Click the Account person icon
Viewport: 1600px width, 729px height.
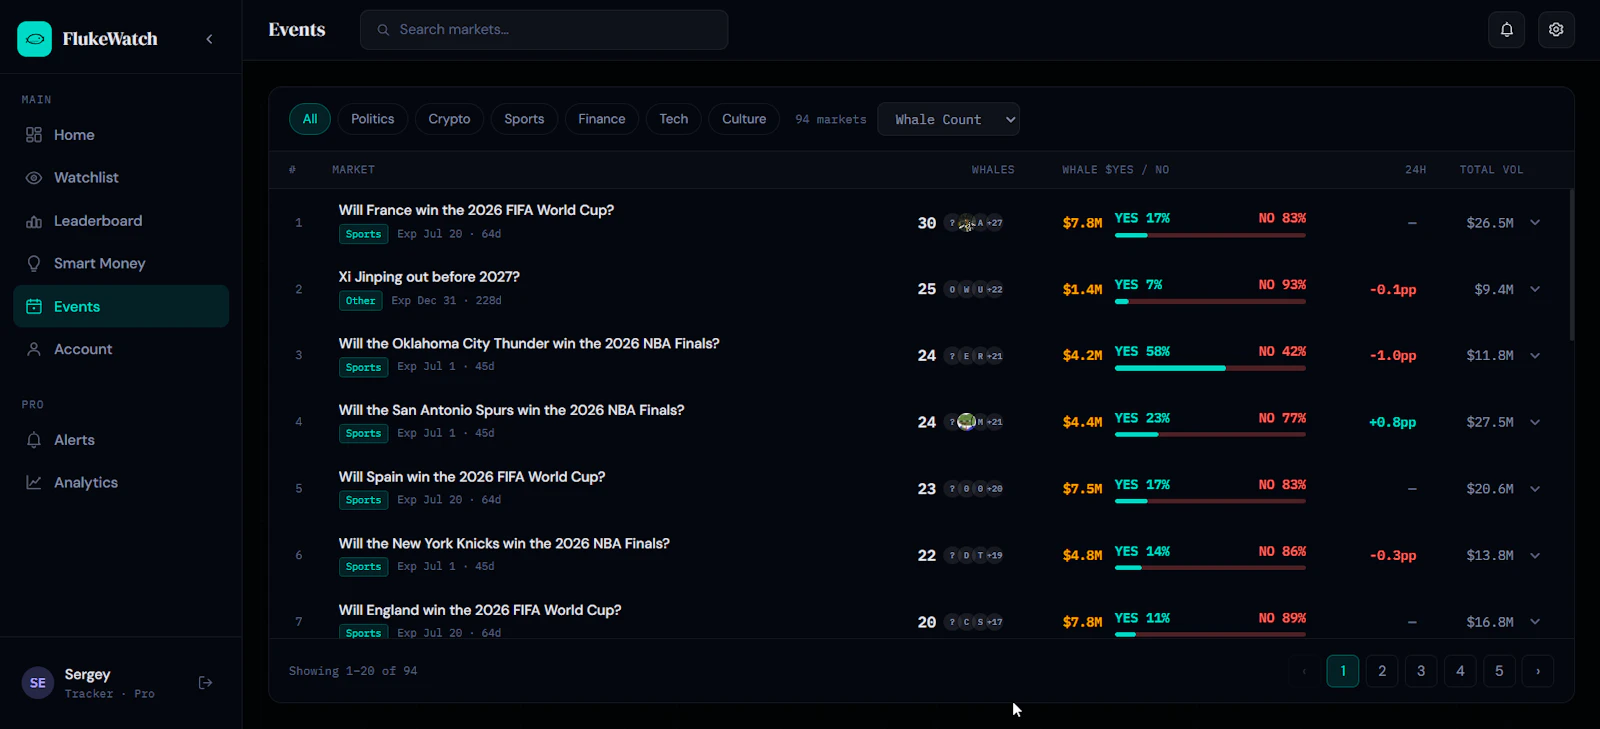tap(34, 350)
